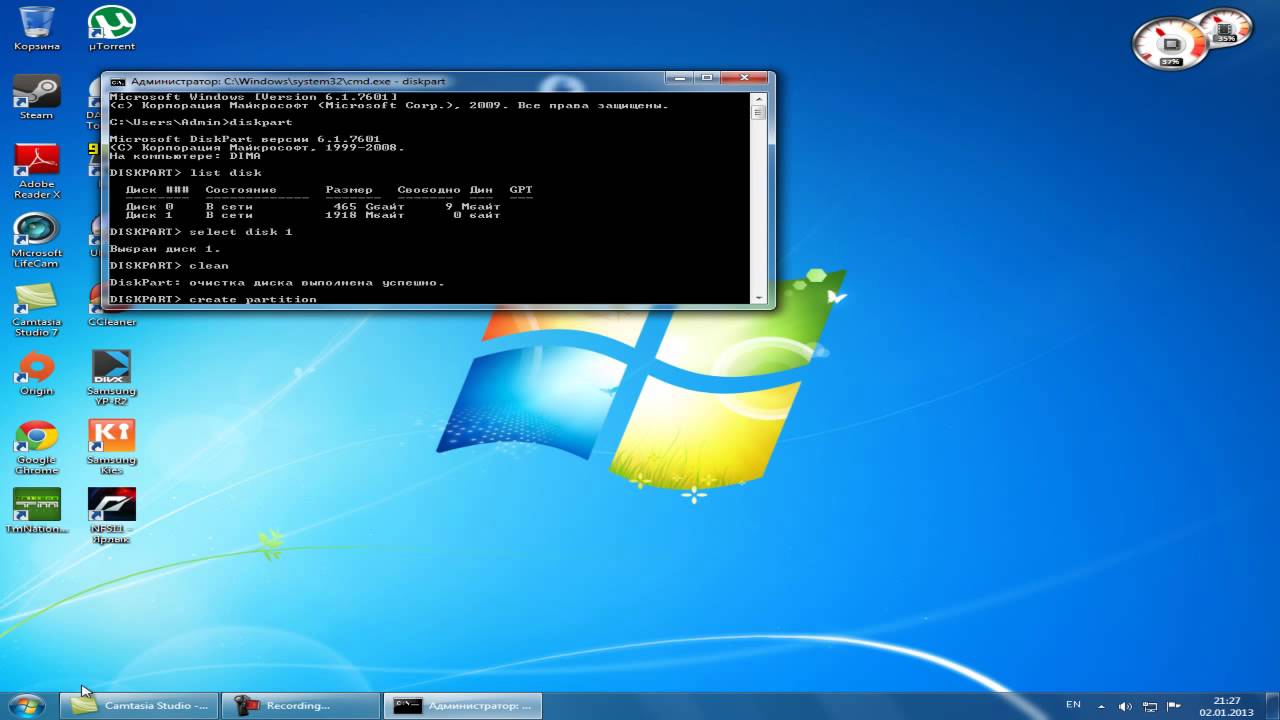
Task: Open the Корзина recycle bin icon
Action: [x=37, y=28]
